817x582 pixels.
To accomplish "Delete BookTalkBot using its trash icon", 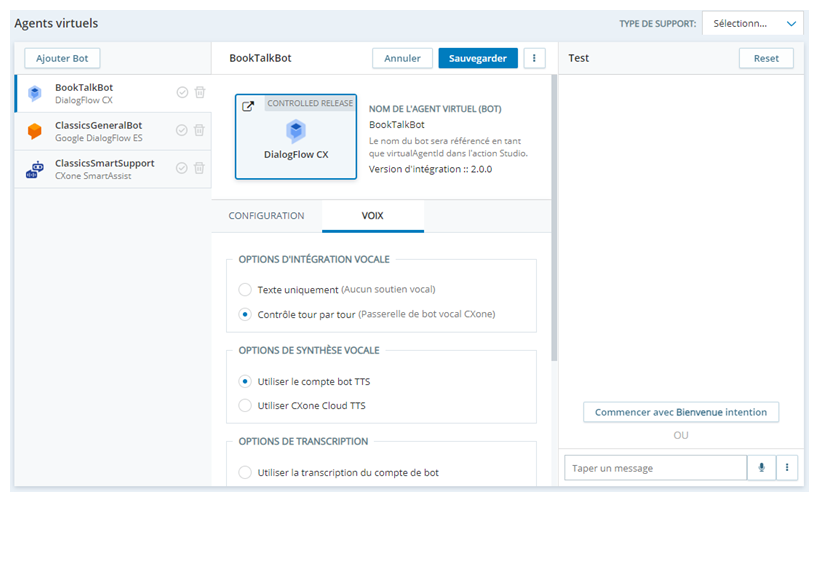I will 199,91.
